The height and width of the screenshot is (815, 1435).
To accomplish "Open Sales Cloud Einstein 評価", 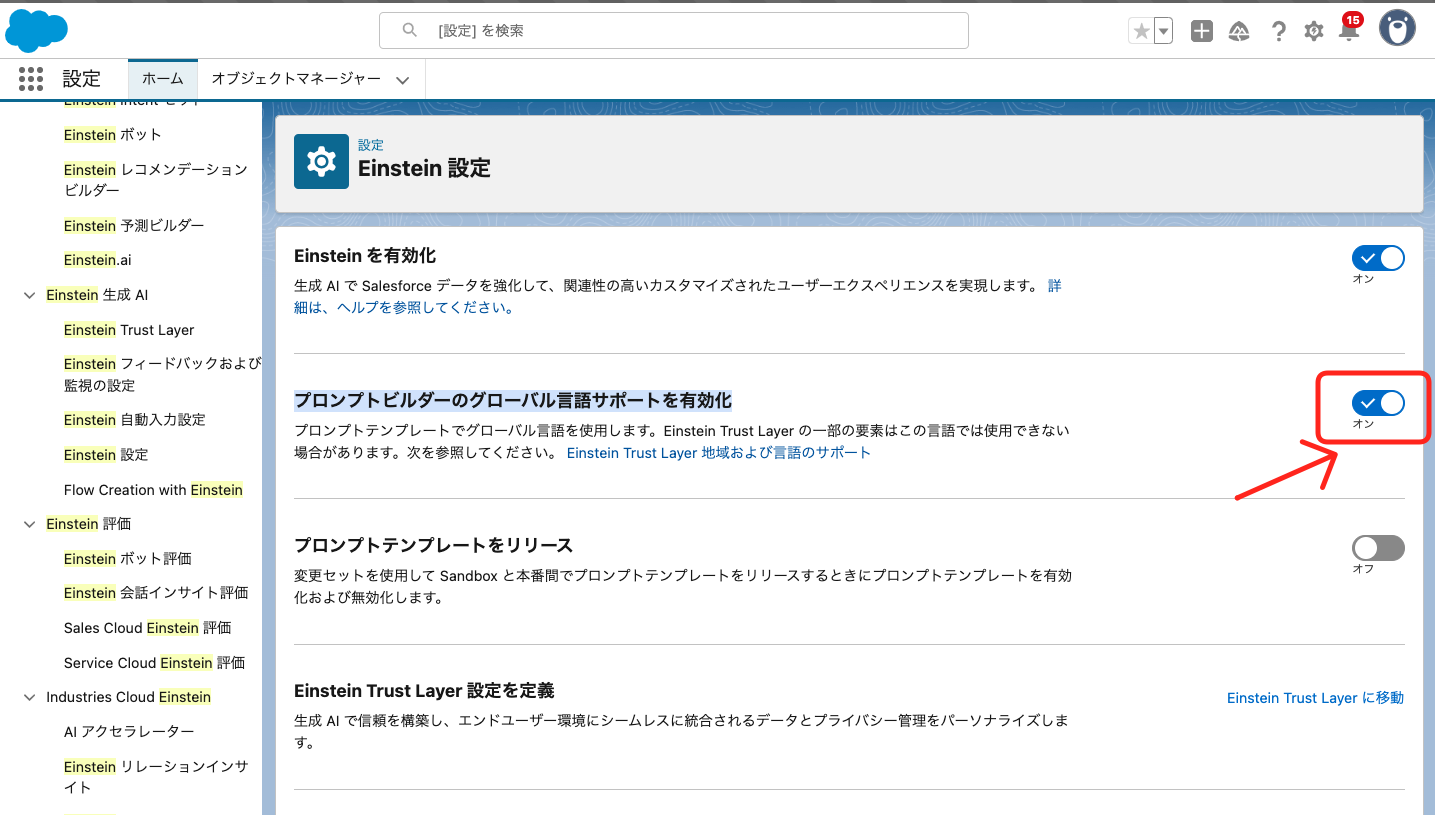I will pos(148,628).
